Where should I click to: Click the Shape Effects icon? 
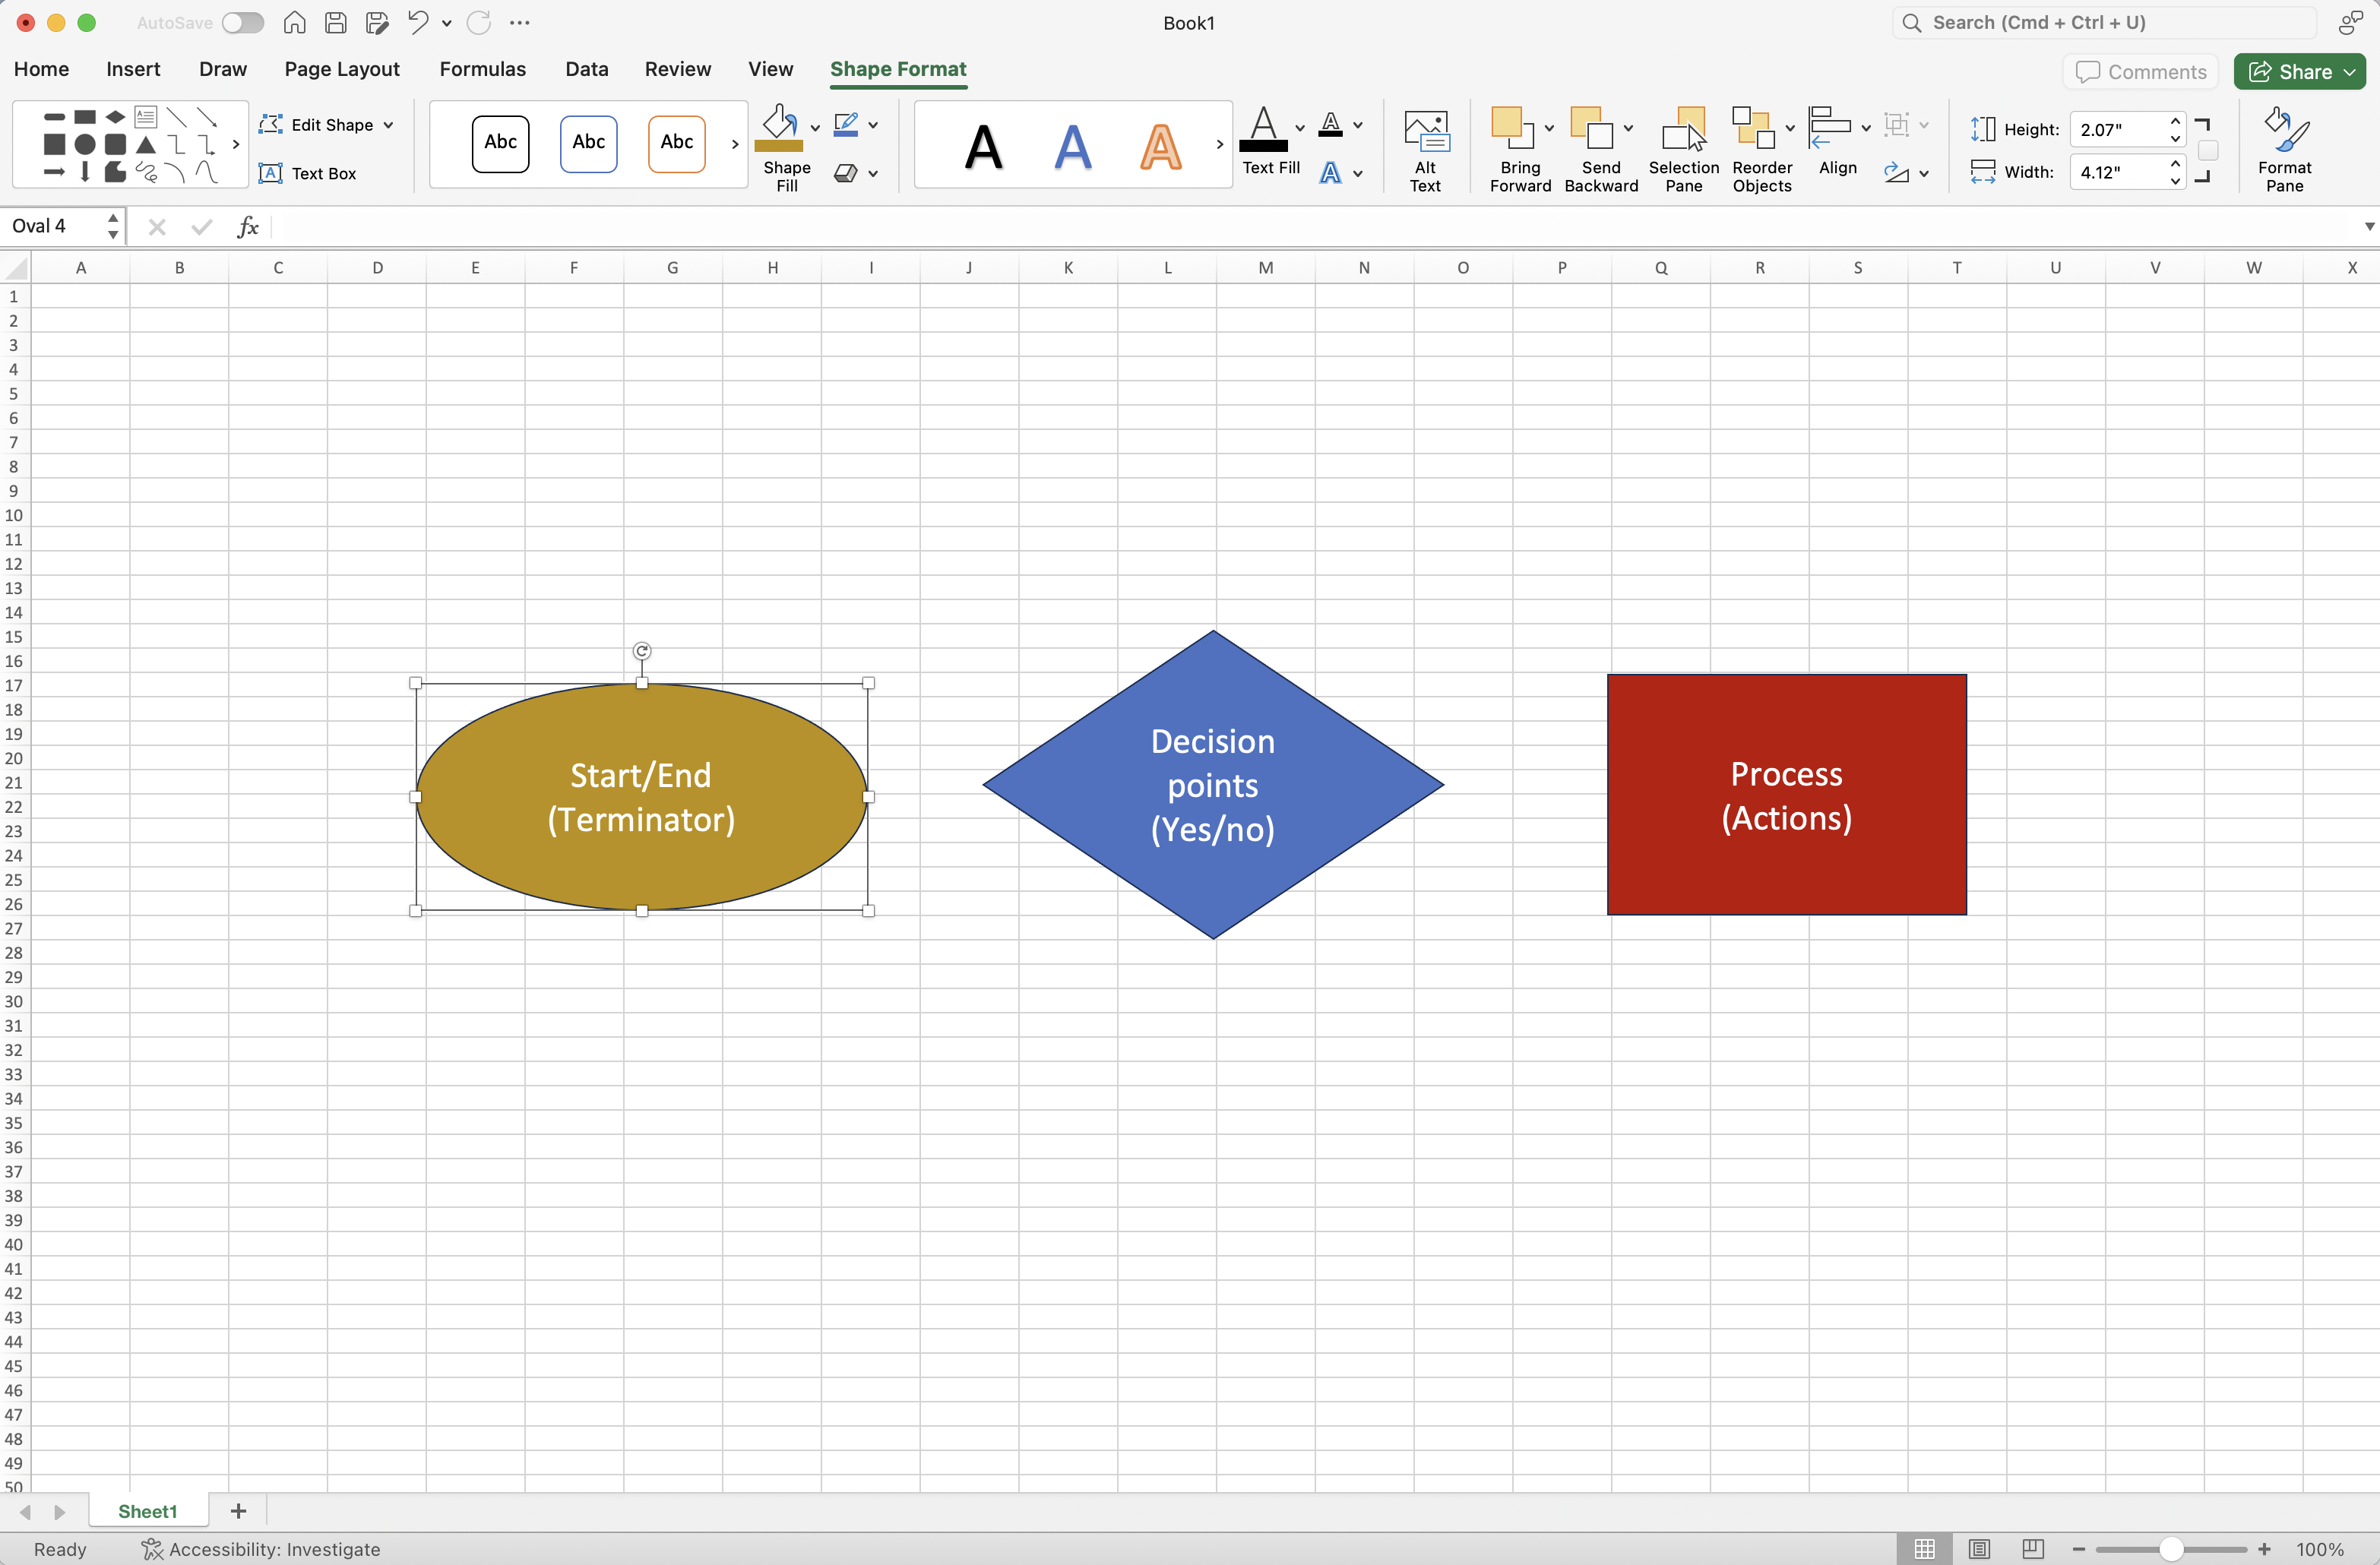tap(846, 173)
